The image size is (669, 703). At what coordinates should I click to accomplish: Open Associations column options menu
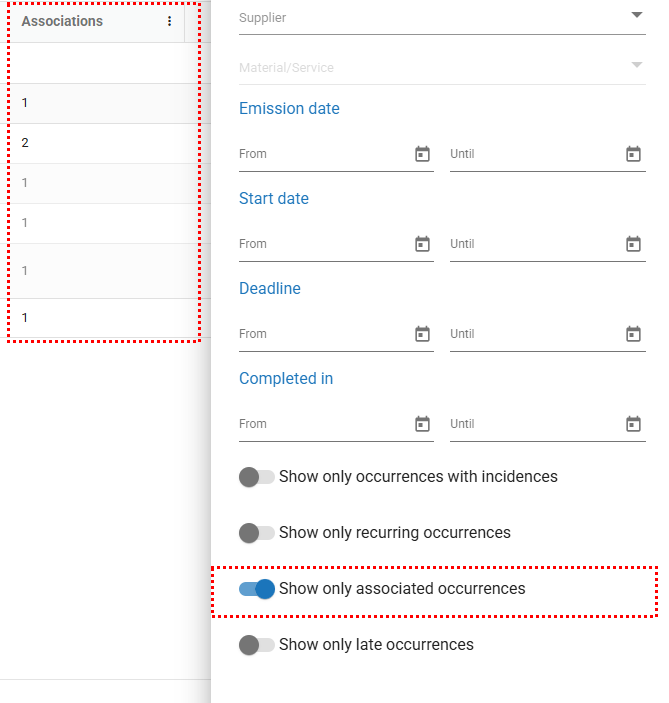[x=169, y=21]
